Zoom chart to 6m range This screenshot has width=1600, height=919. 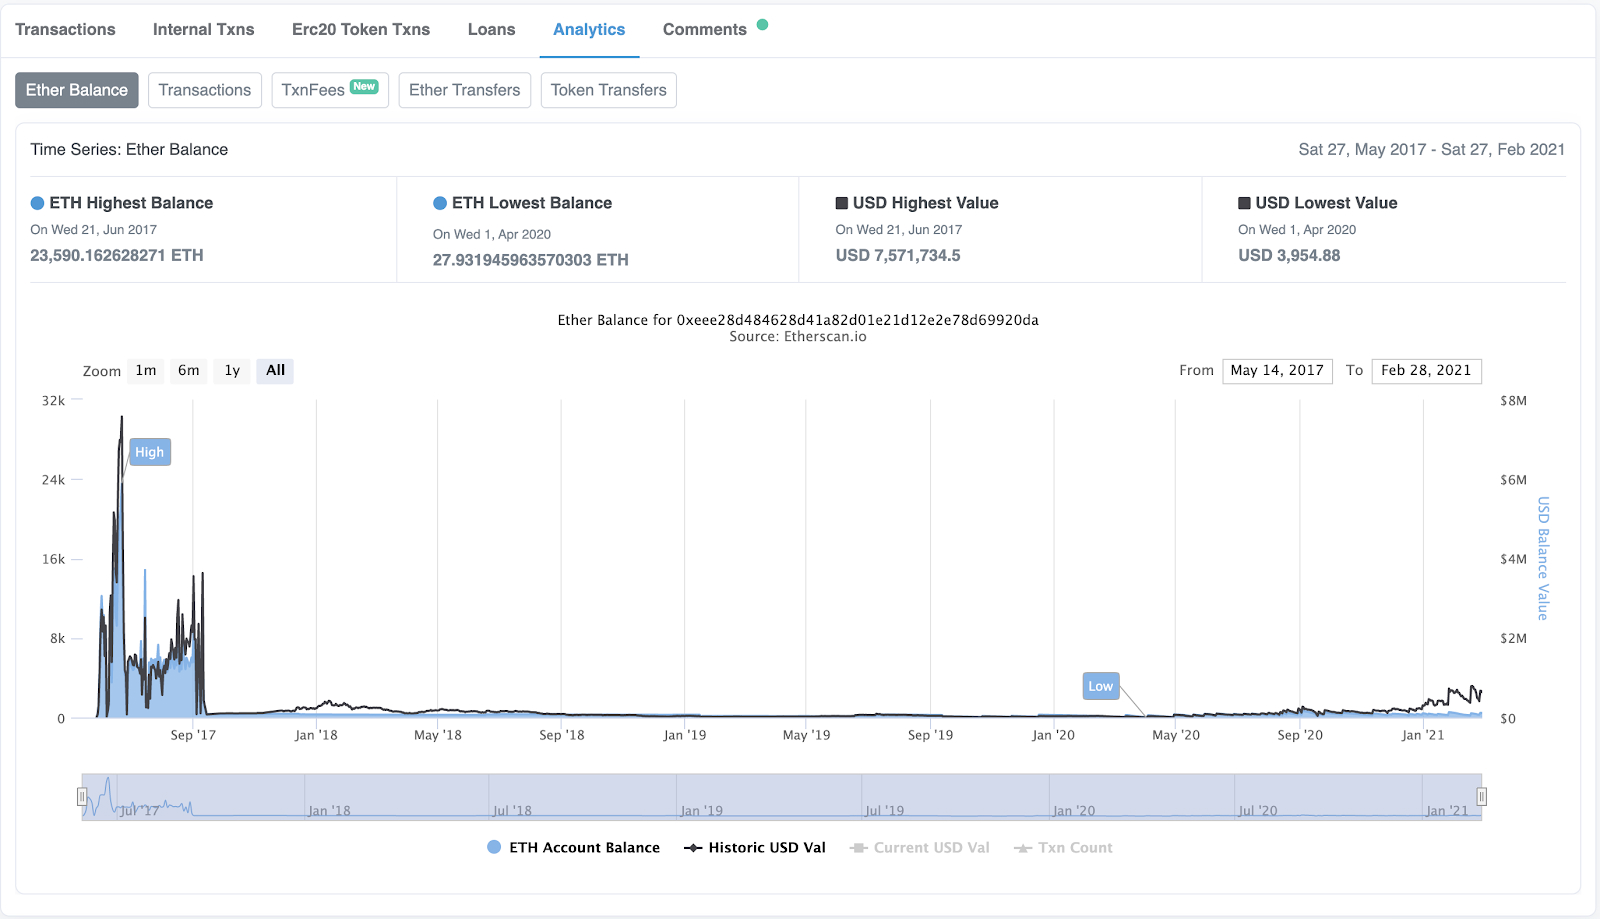[x=189, y=371]
